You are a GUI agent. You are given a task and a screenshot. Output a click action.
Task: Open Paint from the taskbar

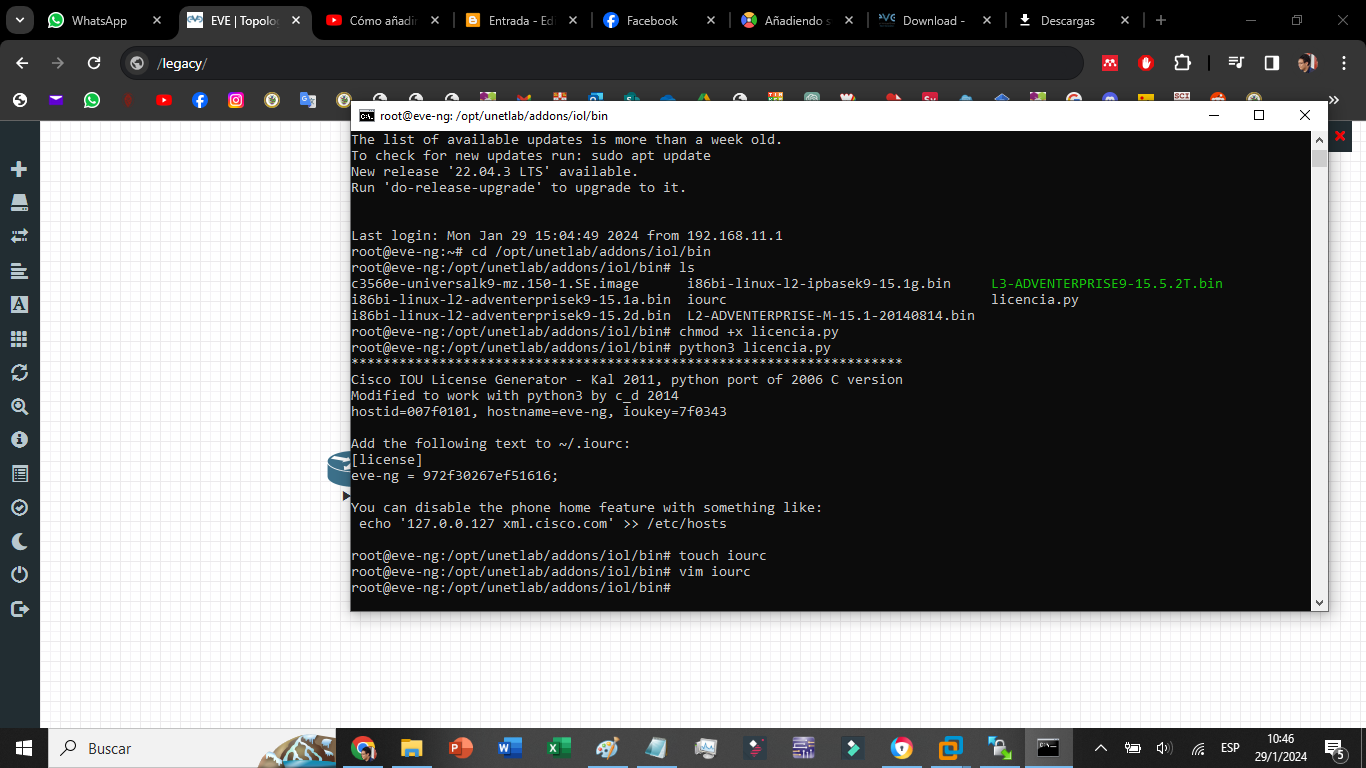608,748
